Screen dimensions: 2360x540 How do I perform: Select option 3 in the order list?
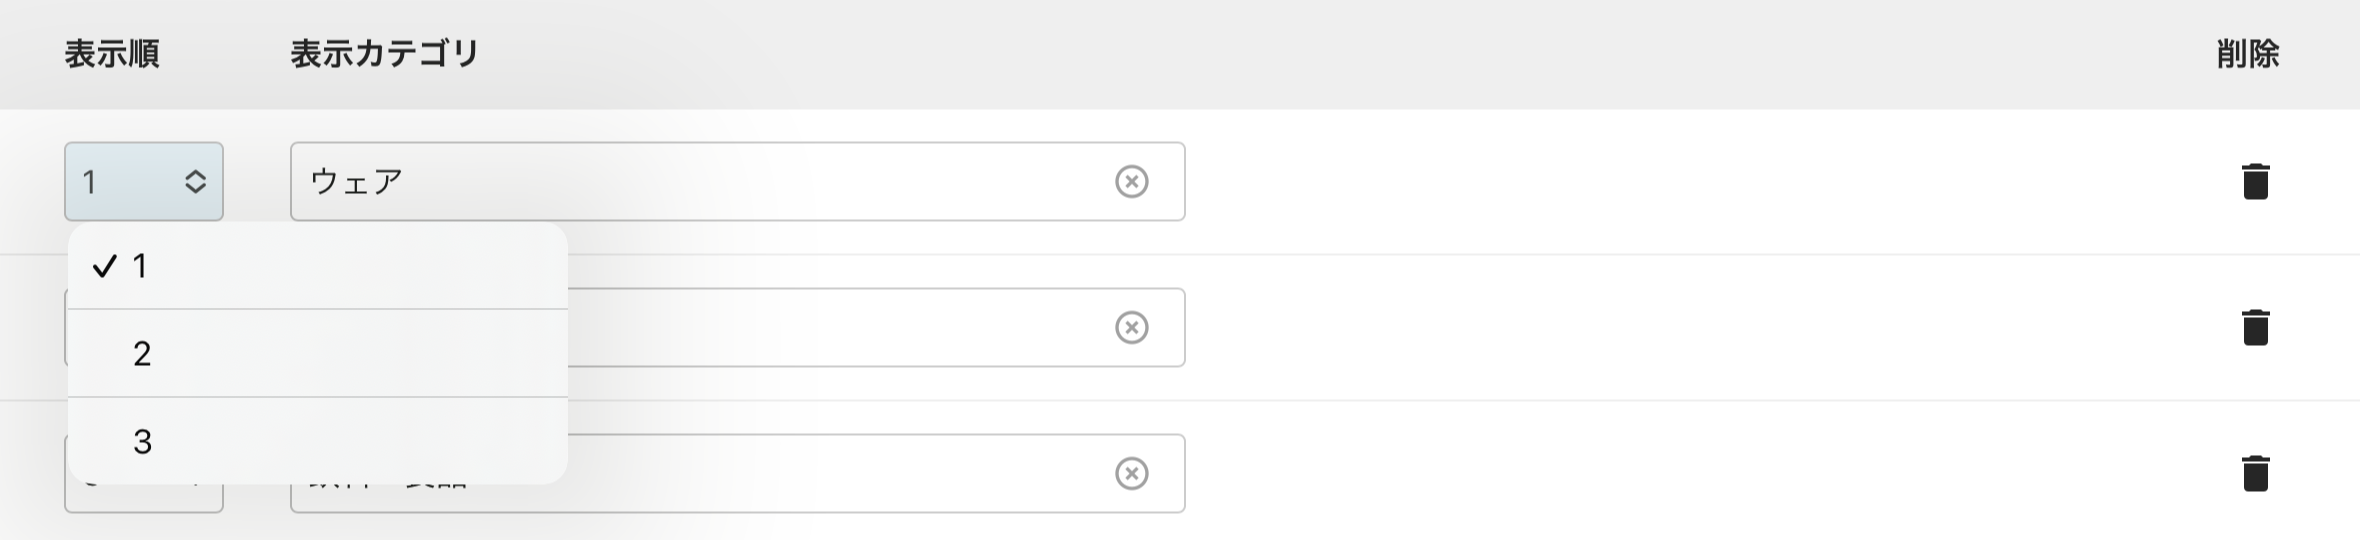pos(317,442)
